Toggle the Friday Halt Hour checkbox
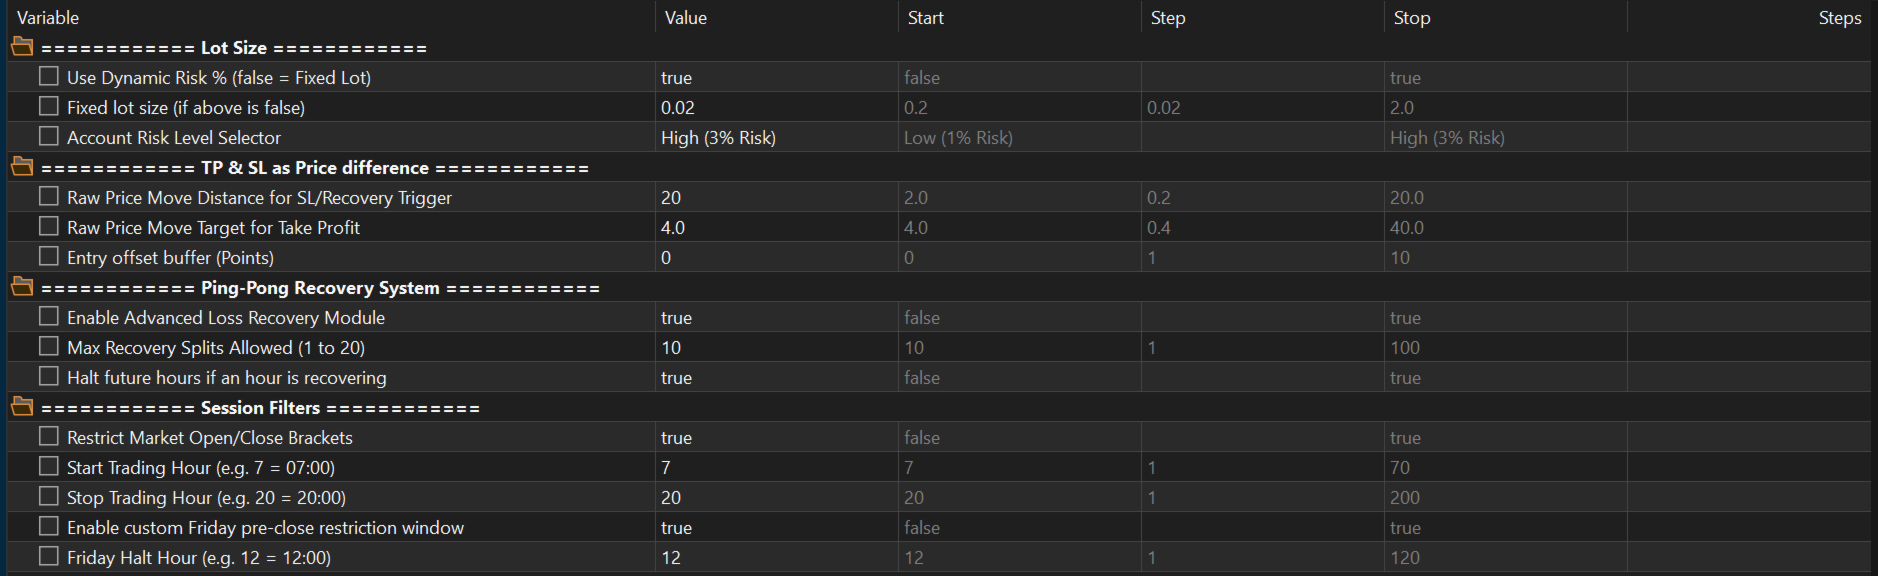Screen dimensions: 1878x576 pyautogui.click(x=48, y=556)
